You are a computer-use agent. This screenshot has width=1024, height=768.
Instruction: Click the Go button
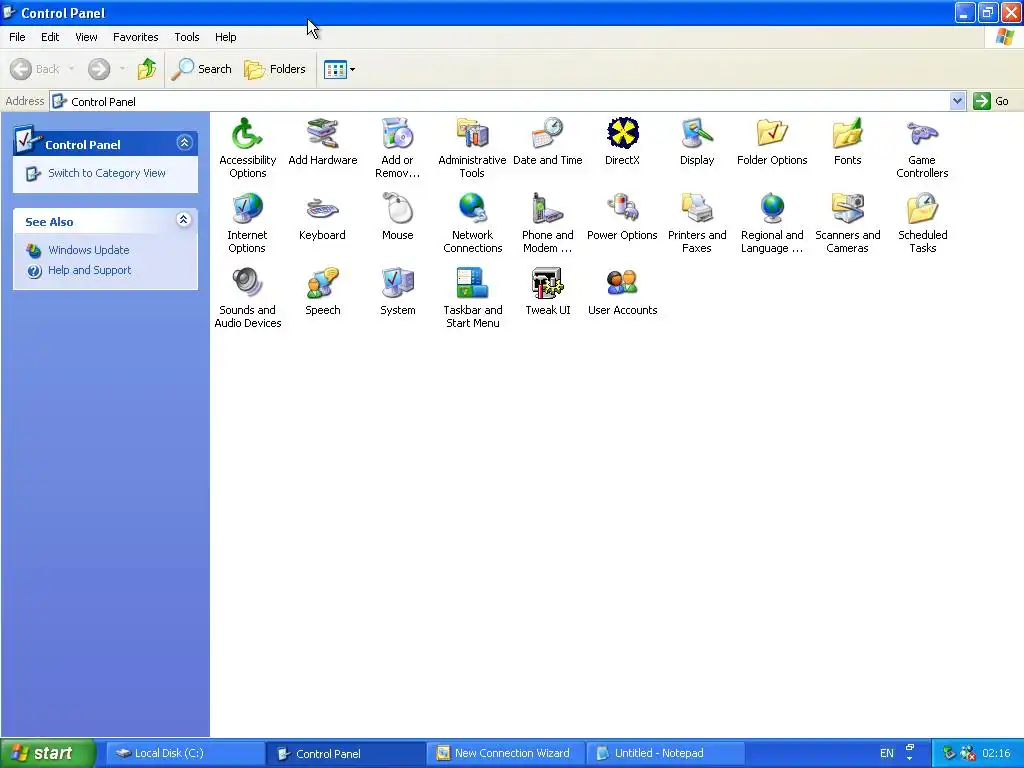click(x=991, y=101)
